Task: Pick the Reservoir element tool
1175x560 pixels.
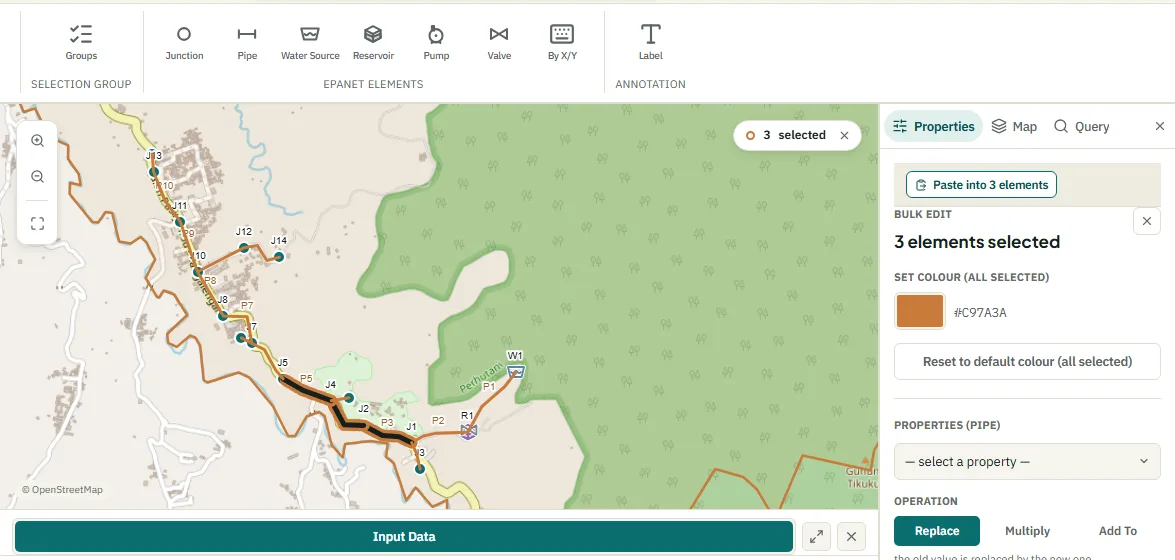Action: 373,43
